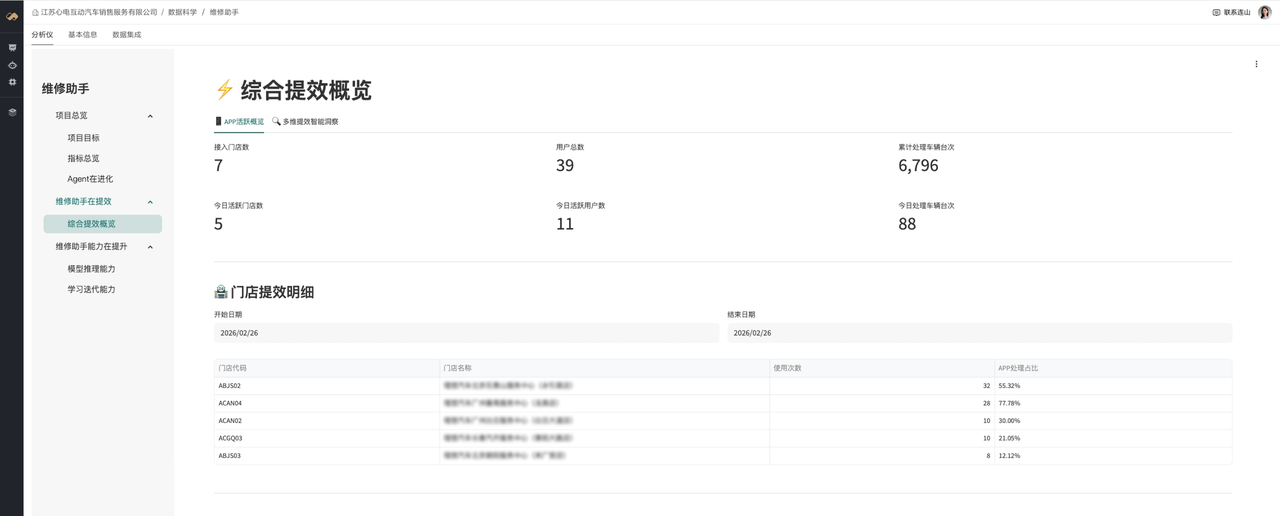
Task: Switch to the 数据集成 tab
Action: point(127,34)
